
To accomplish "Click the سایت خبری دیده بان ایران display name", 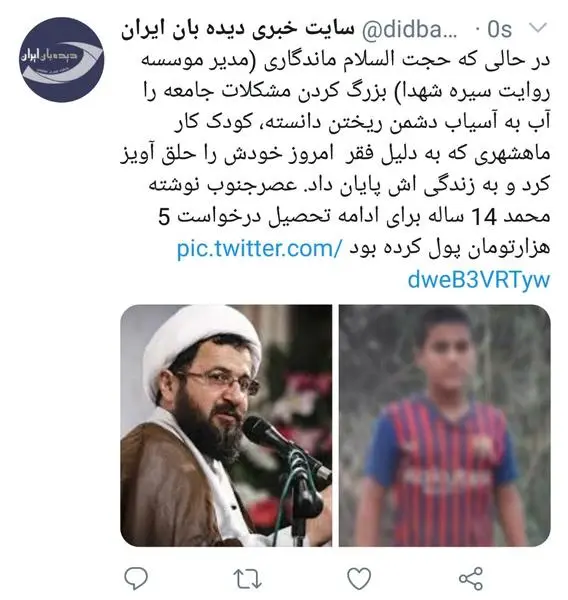I will [x=238, y=29].
